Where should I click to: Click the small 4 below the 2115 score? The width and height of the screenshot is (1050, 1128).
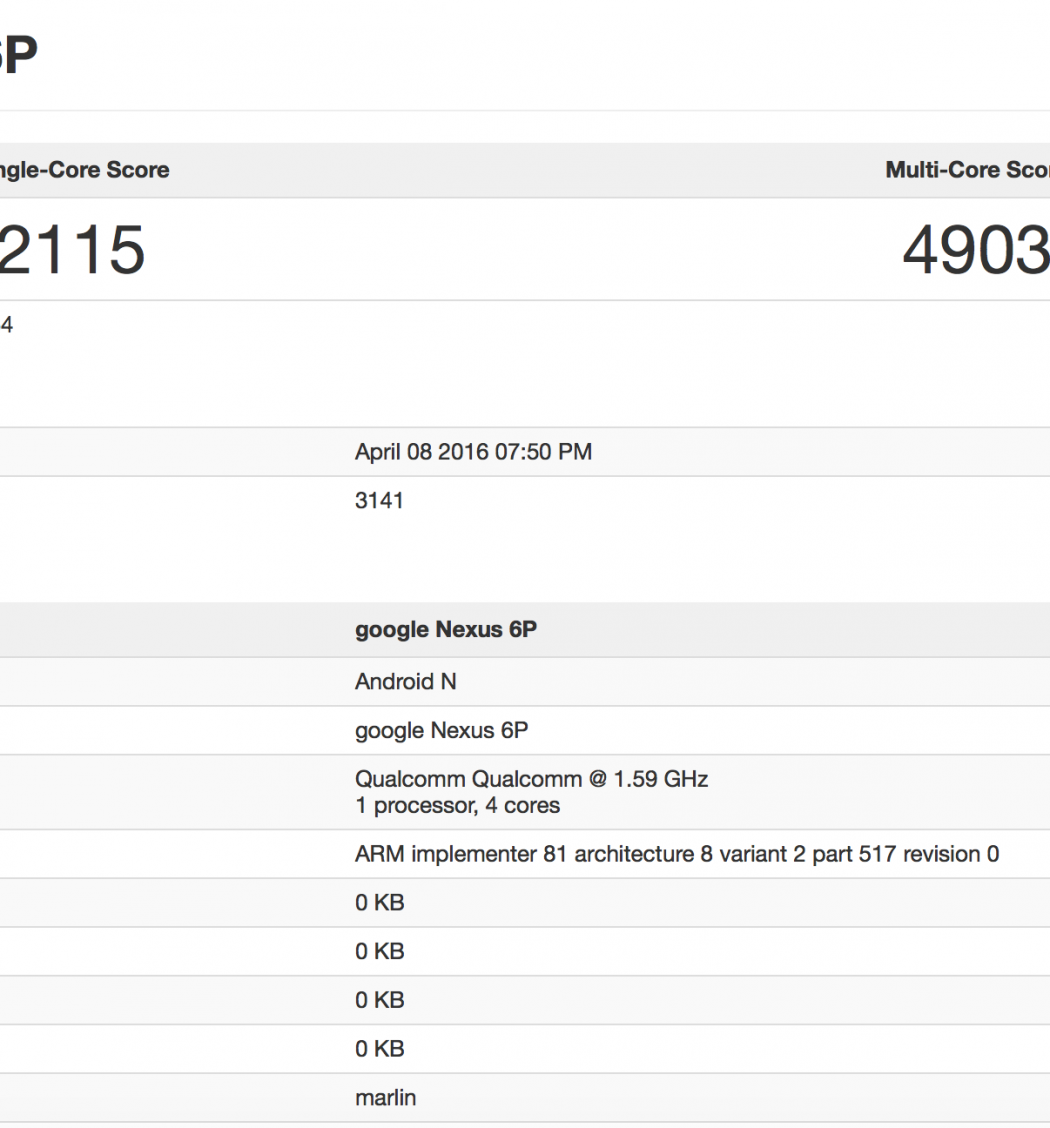point(7,324)
